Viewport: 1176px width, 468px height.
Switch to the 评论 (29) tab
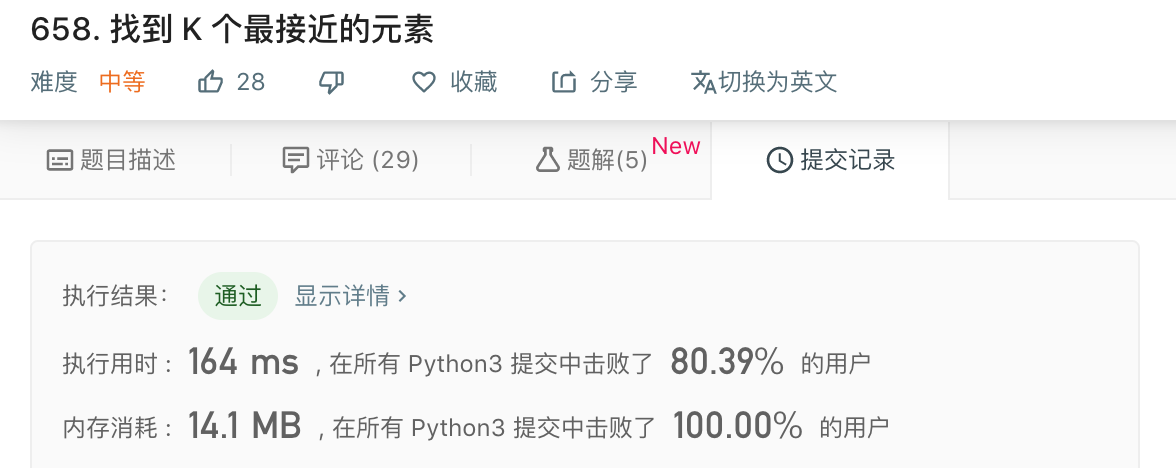(x=350, y=160)
